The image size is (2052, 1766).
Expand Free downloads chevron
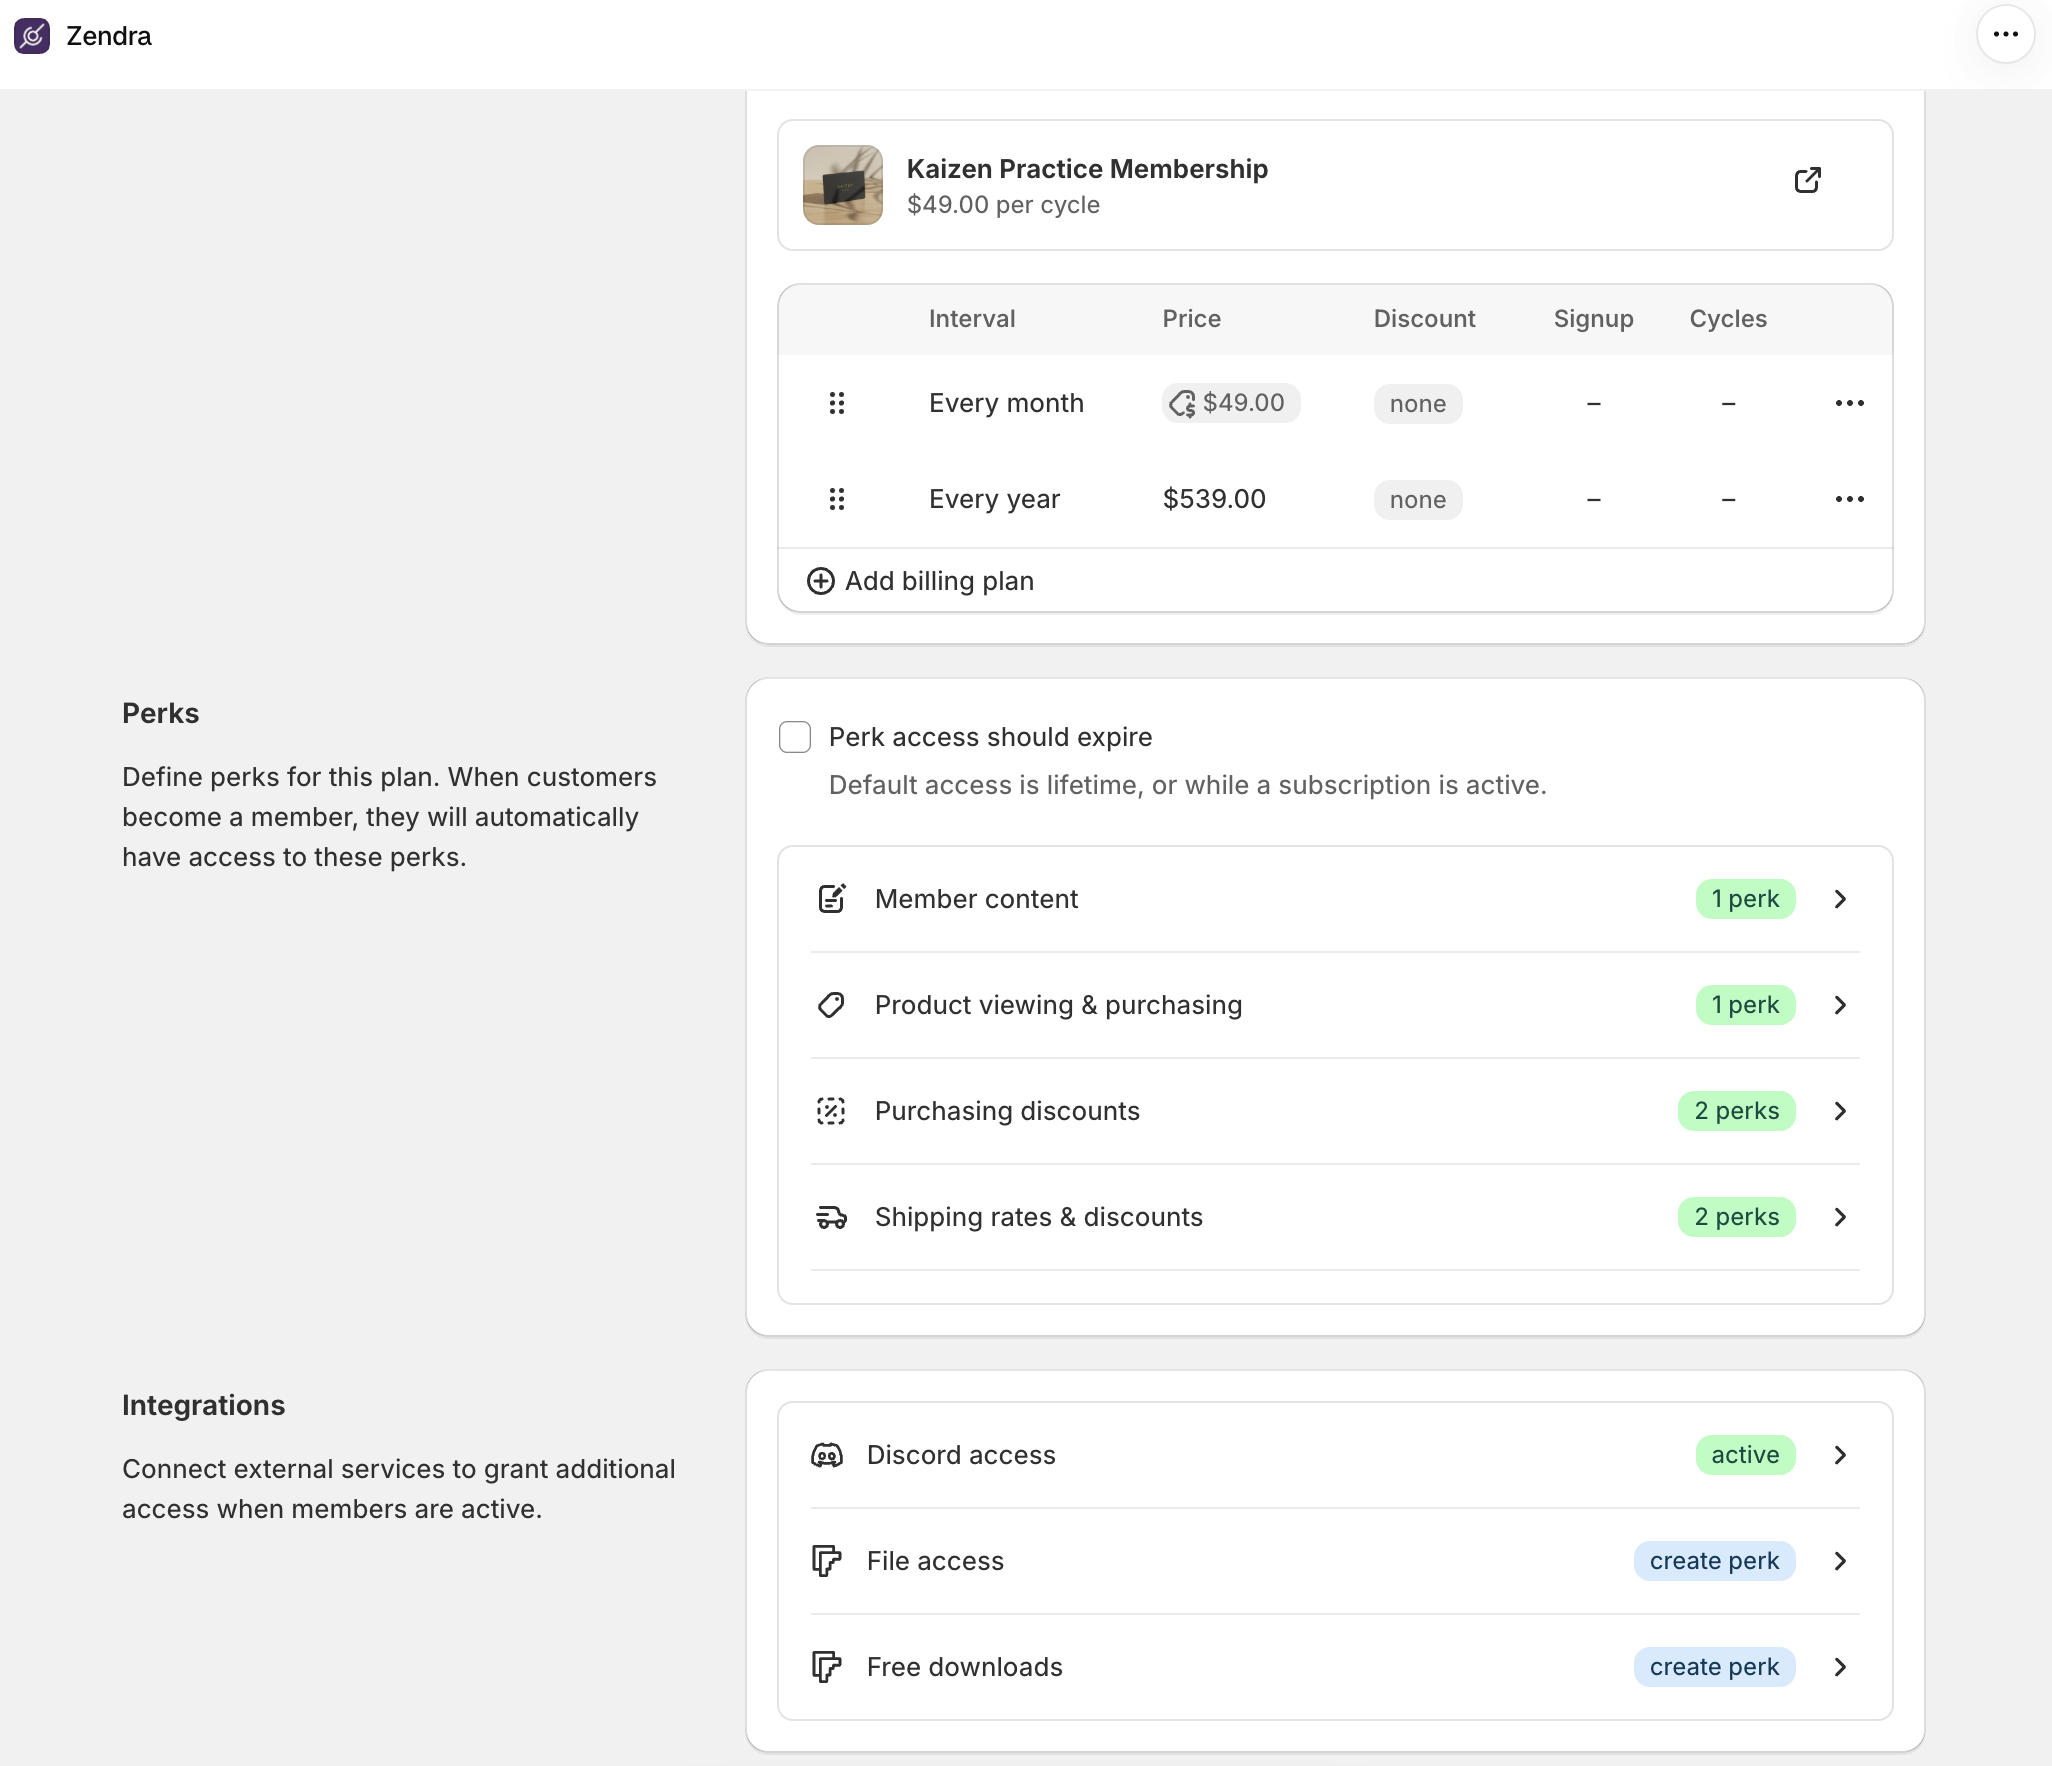tap(1840, 1667)
